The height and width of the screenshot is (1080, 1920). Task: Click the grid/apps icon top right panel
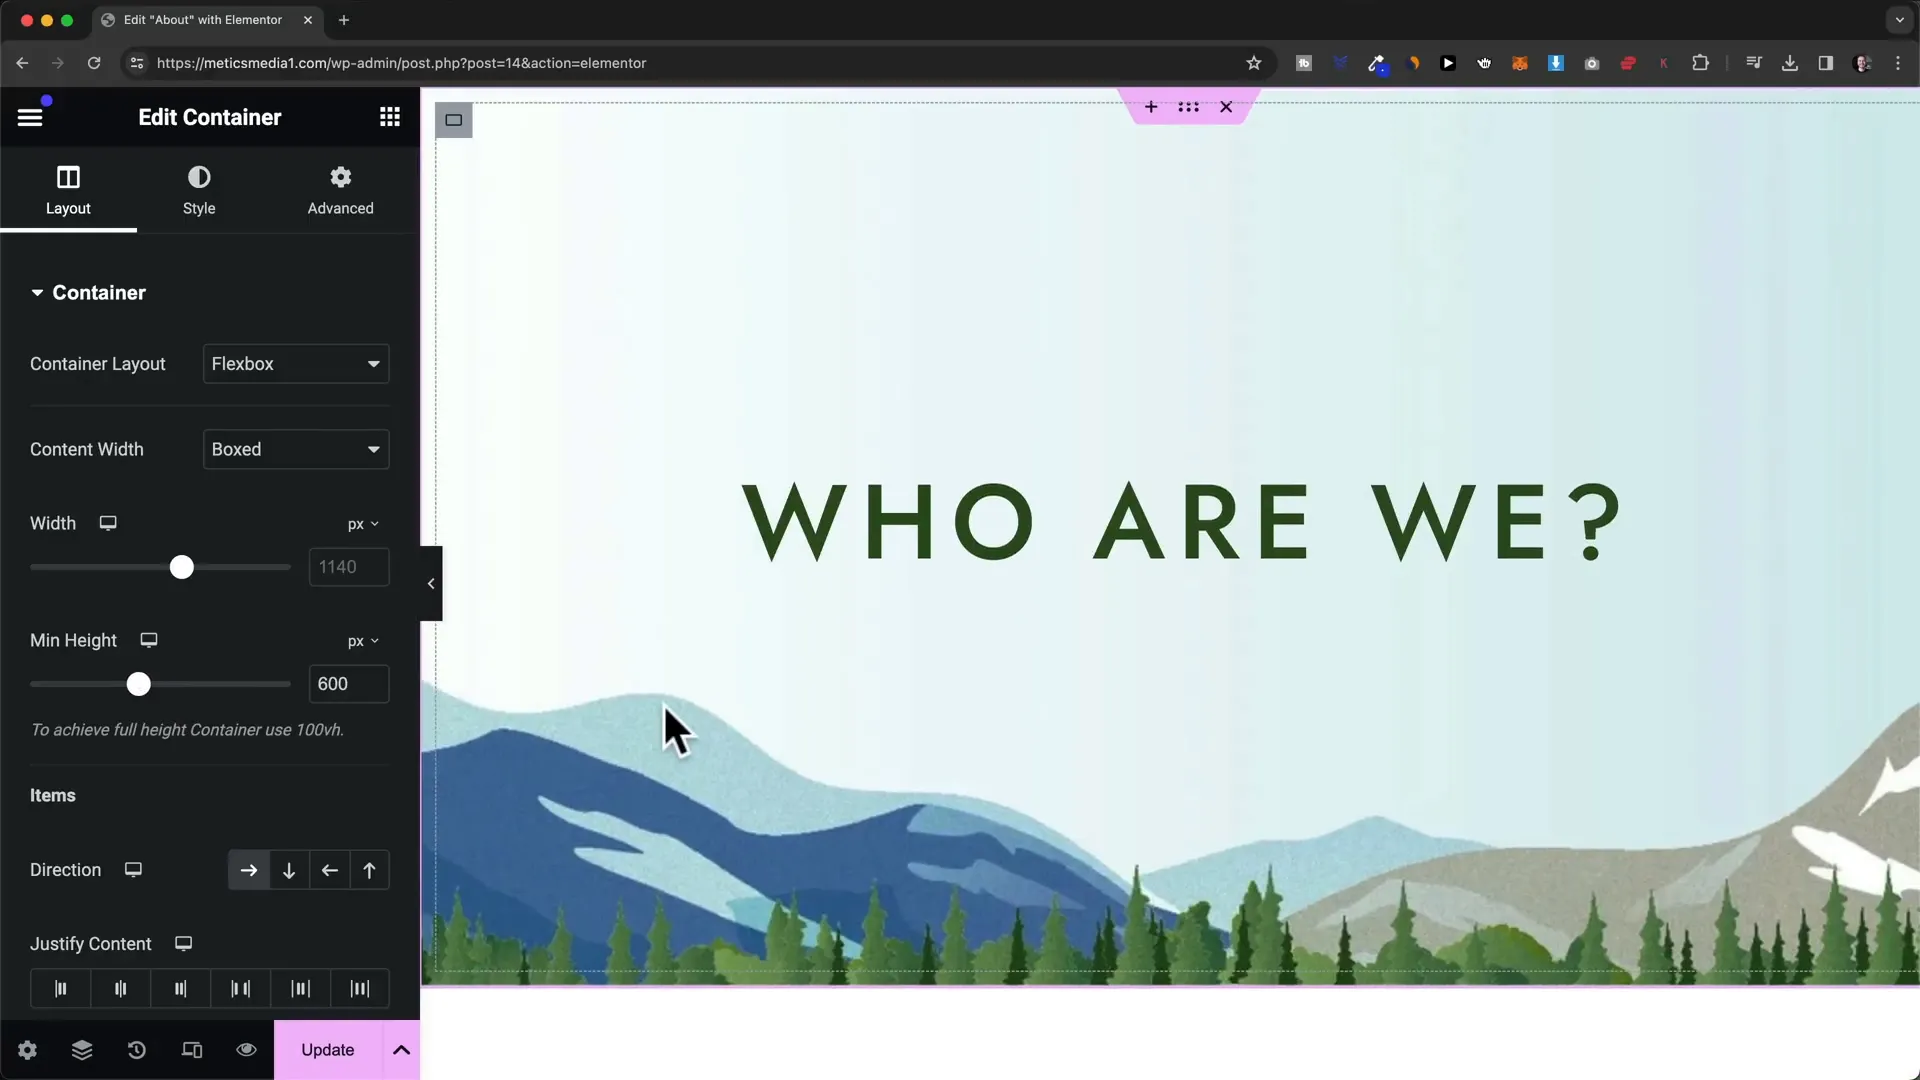(390, 117)
